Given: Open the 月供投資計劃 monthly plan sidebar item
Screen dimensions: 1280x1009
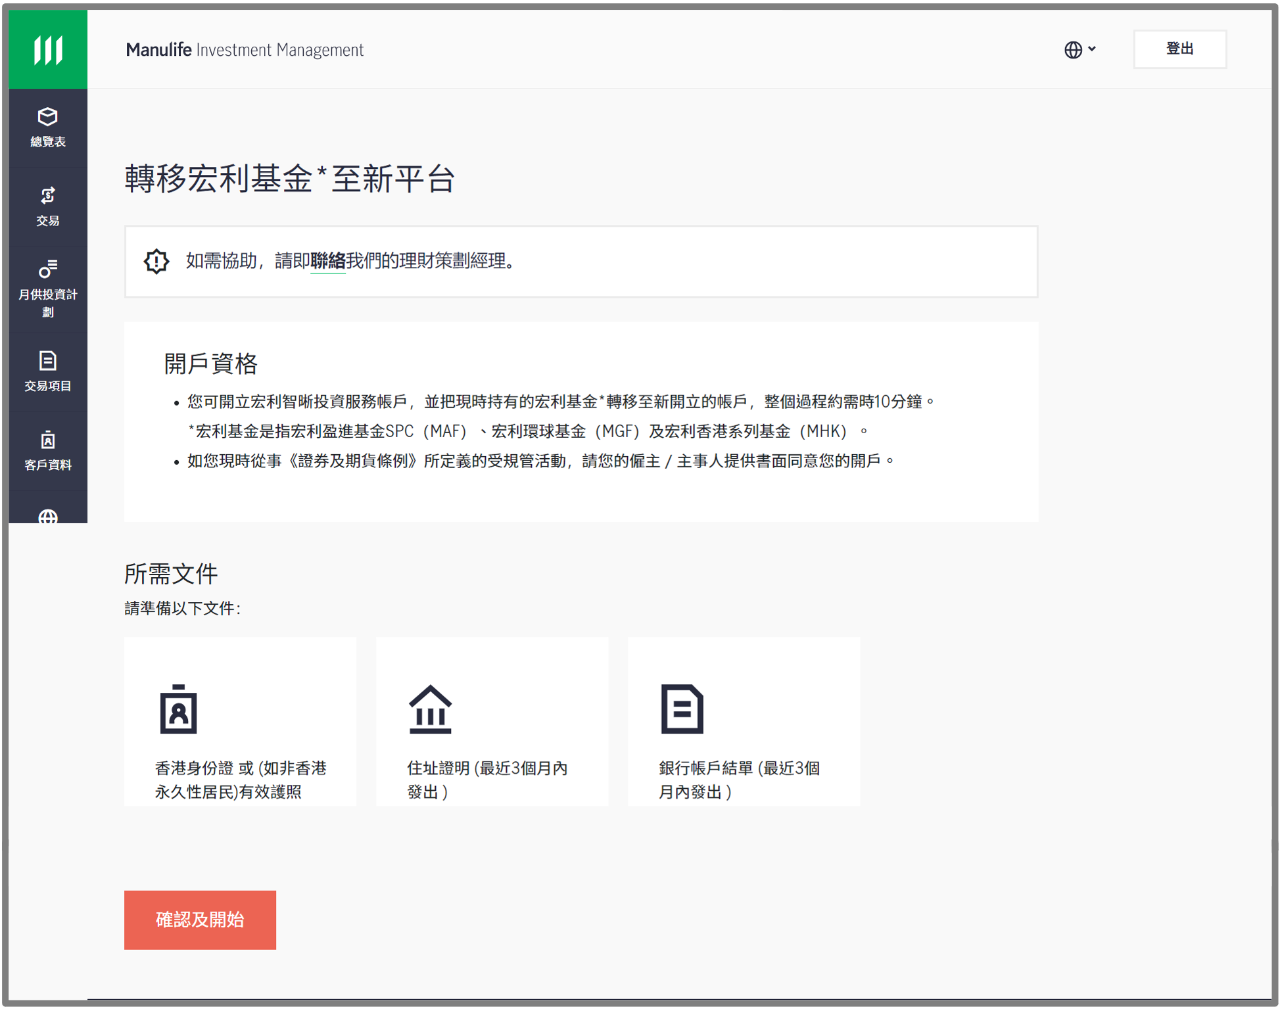Looking at the screenshot, I should click(48, 289).
